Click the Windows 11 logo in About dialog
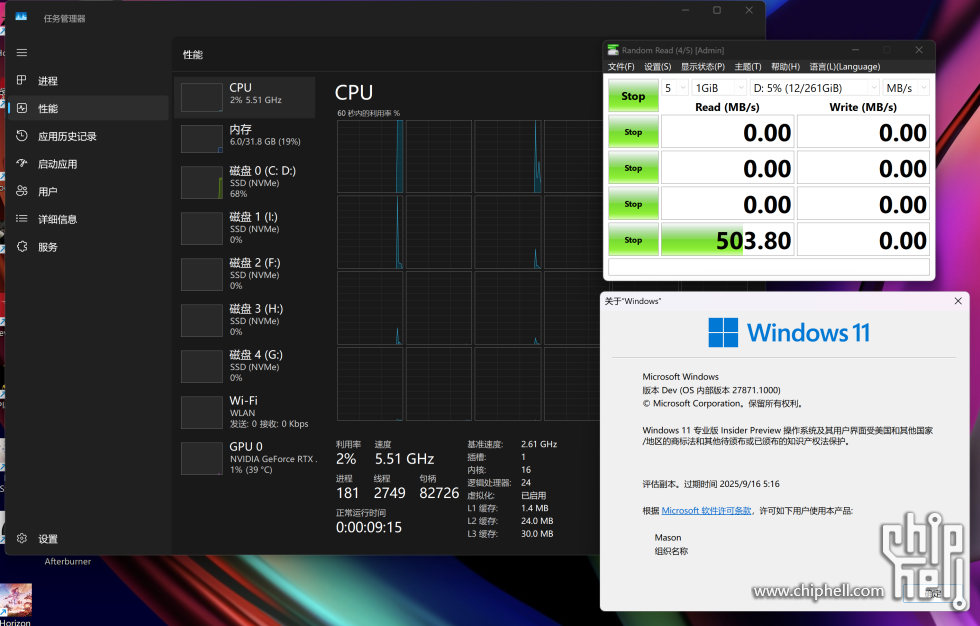Viewport: 980px width, 626px height. coord(789,332)
